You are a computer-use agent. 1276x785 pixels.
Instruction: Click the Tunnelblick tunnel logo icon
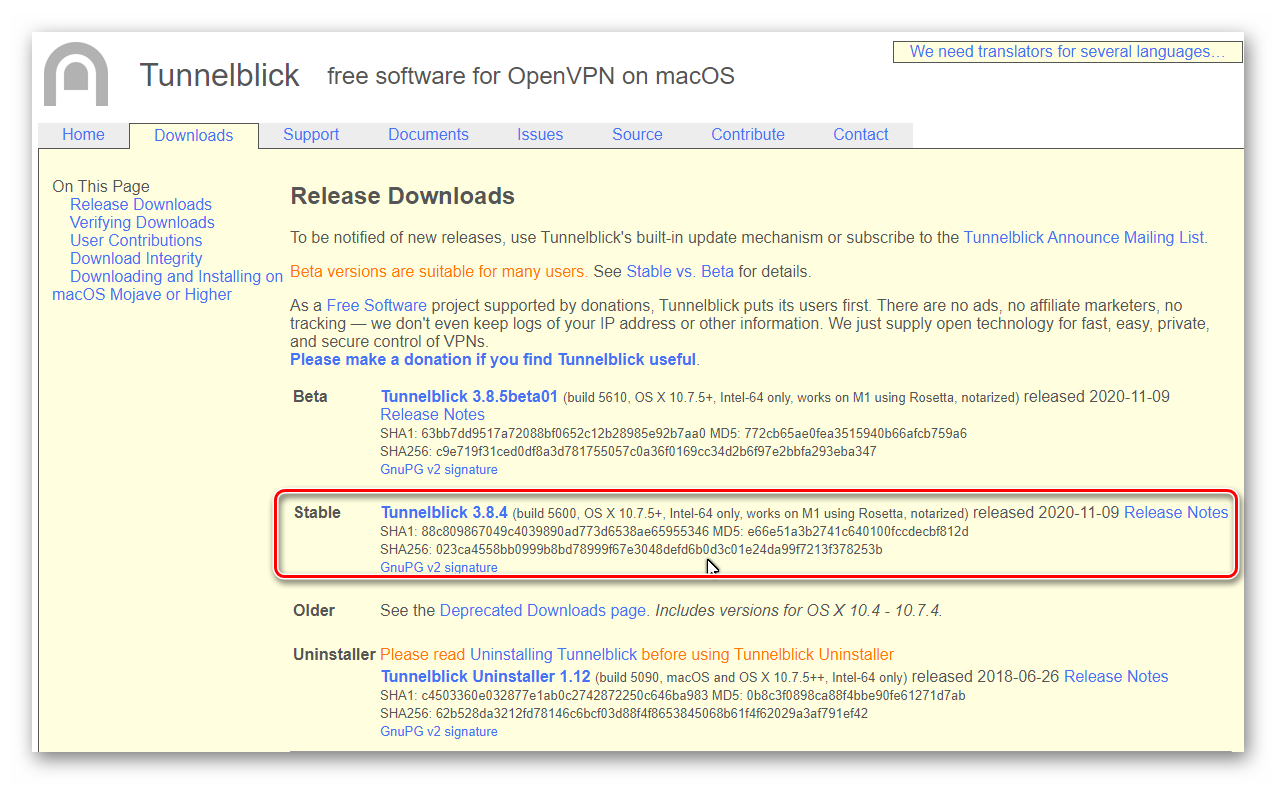[x=76, y=74]
